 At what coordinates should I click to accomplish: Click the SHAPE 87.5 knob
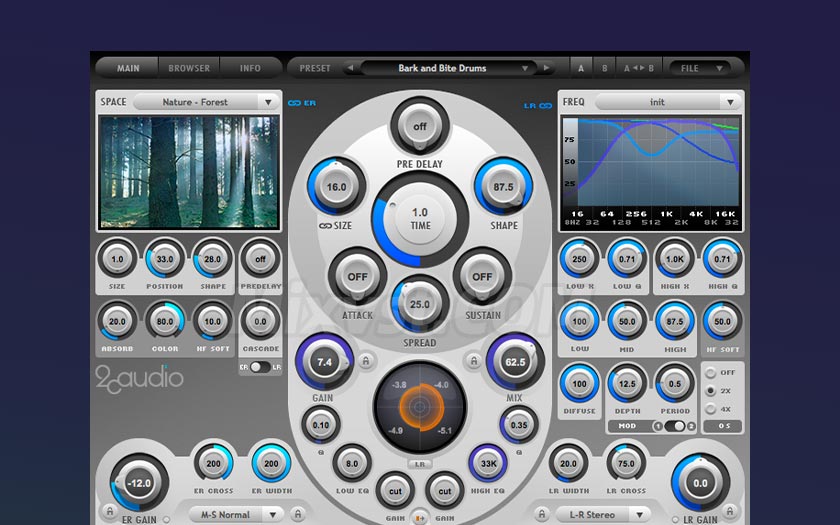[x=504, y=187]
